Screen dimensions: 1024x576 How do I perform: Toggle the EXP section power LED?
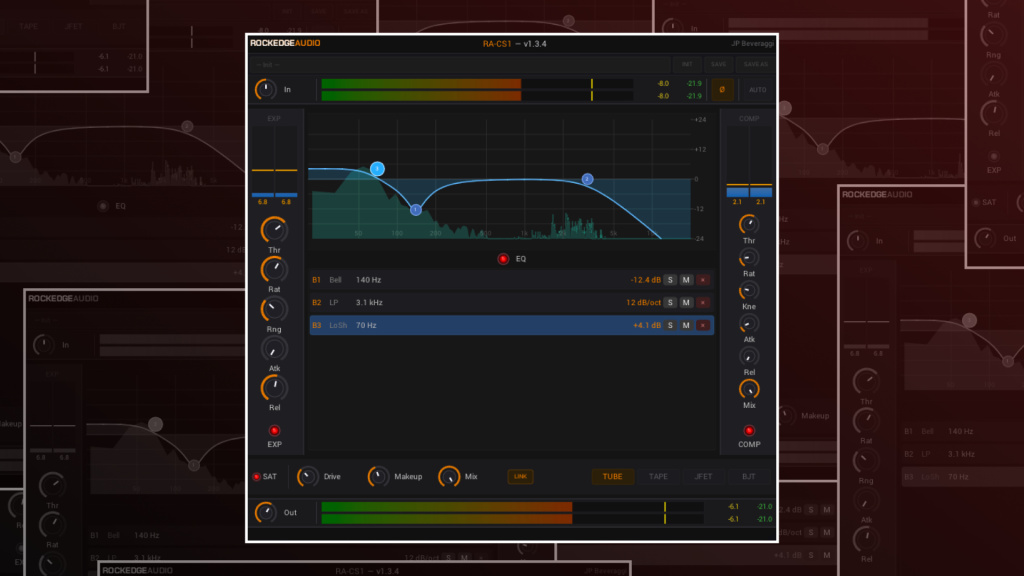(x=274, y=430)
